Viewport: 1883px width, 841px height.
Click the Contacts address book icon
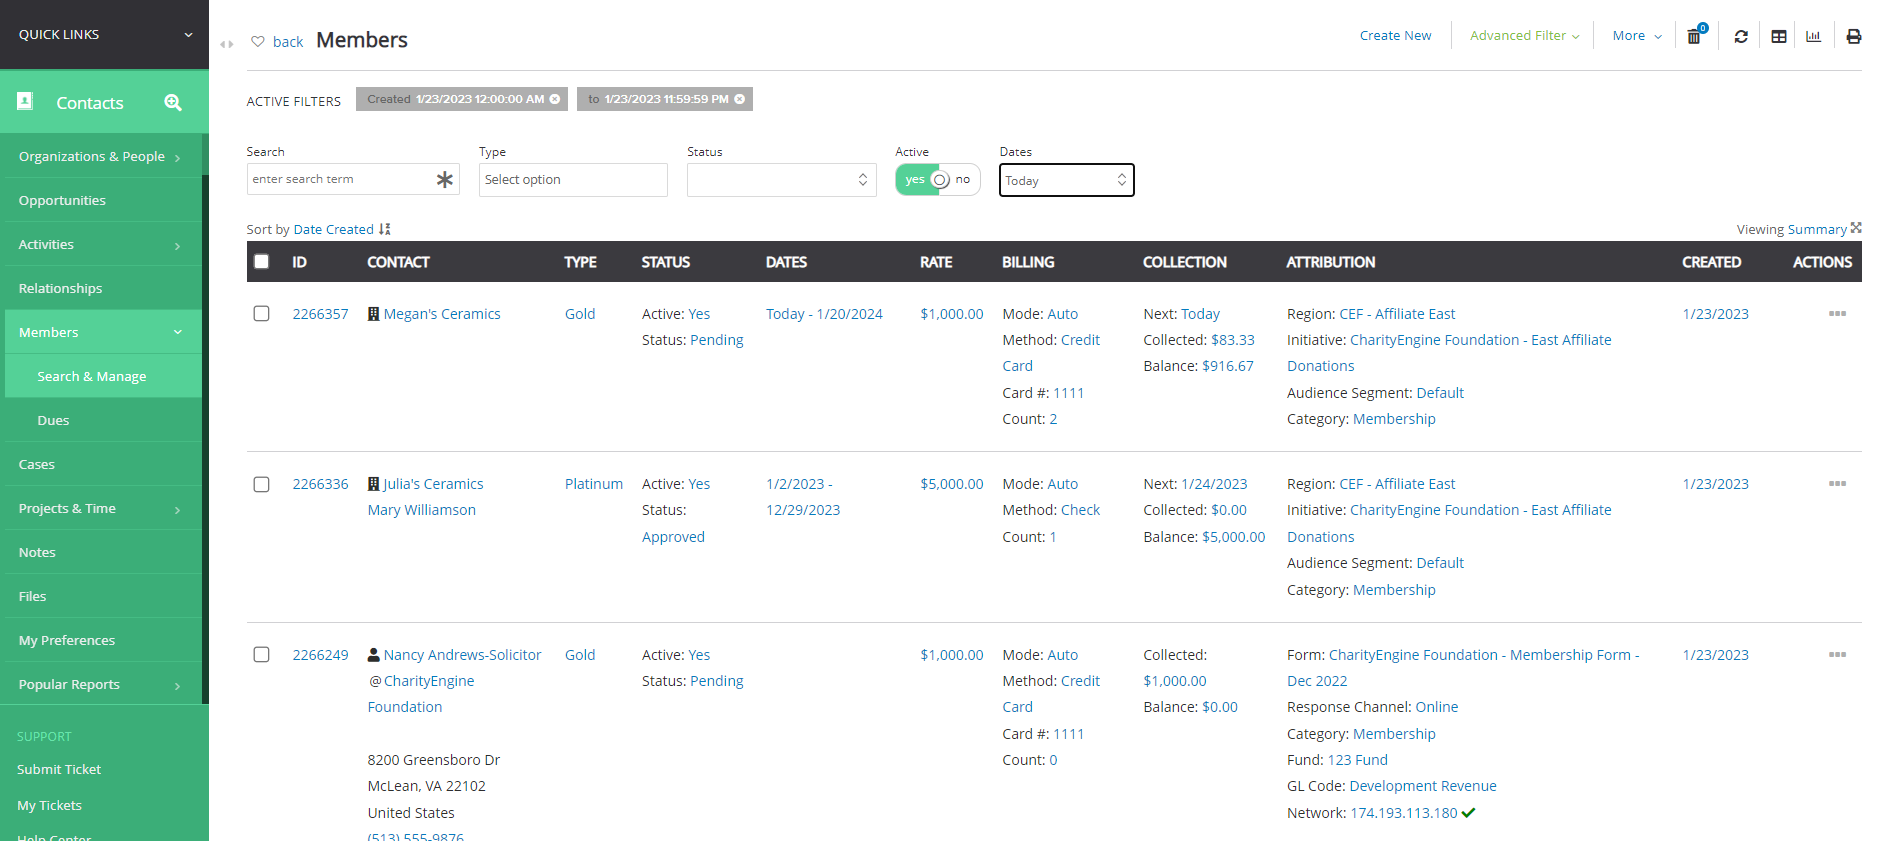[x=26, y=101]
